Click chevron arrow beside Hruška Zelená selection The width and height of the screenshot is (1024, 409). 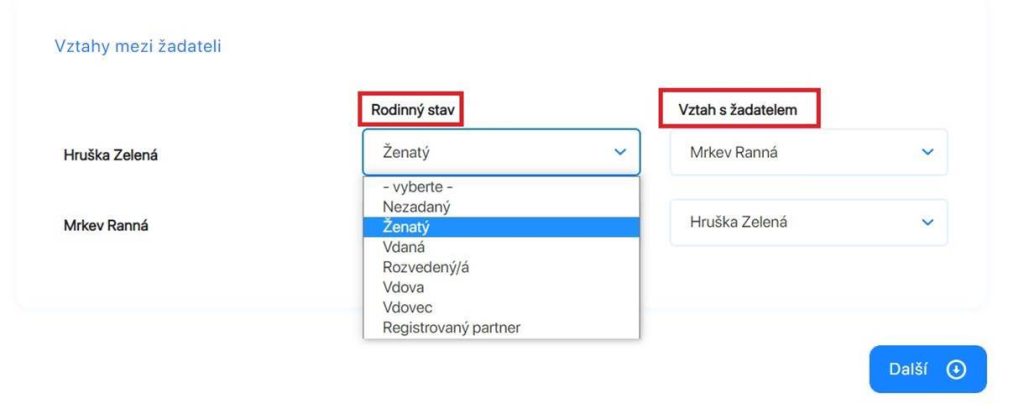pyautogui.click(x=927, y=222)
